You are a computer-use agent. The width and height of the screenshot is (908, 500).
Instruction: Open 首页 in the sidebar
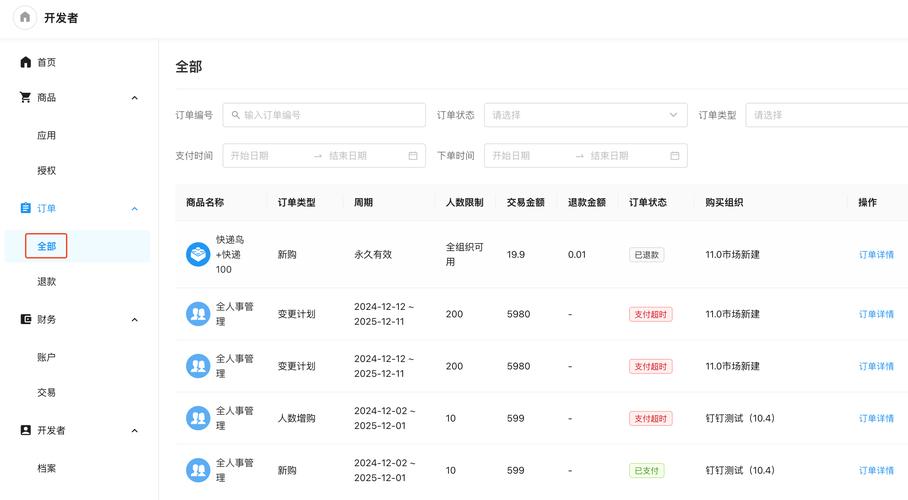47,62
